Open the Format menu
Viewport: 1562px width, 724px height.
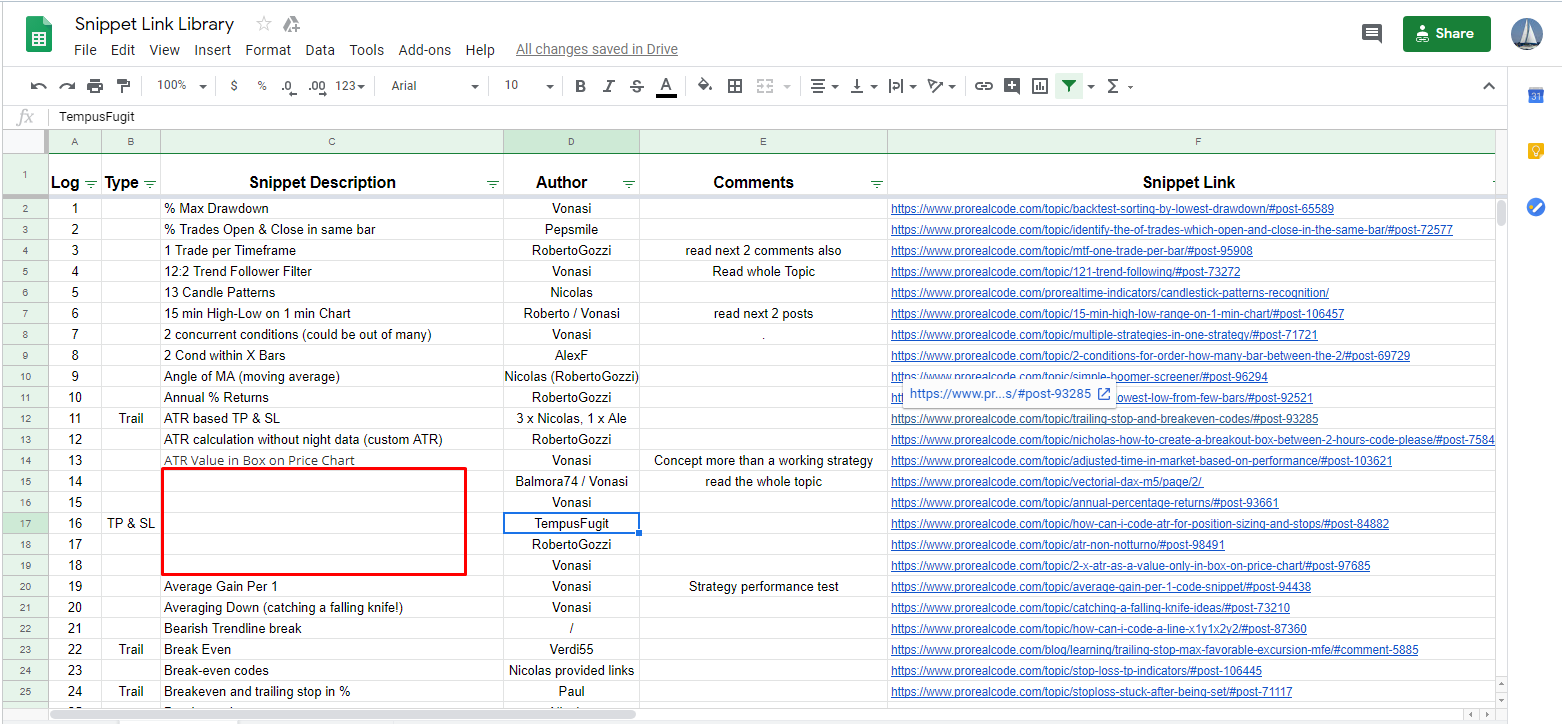click(268, 50)
